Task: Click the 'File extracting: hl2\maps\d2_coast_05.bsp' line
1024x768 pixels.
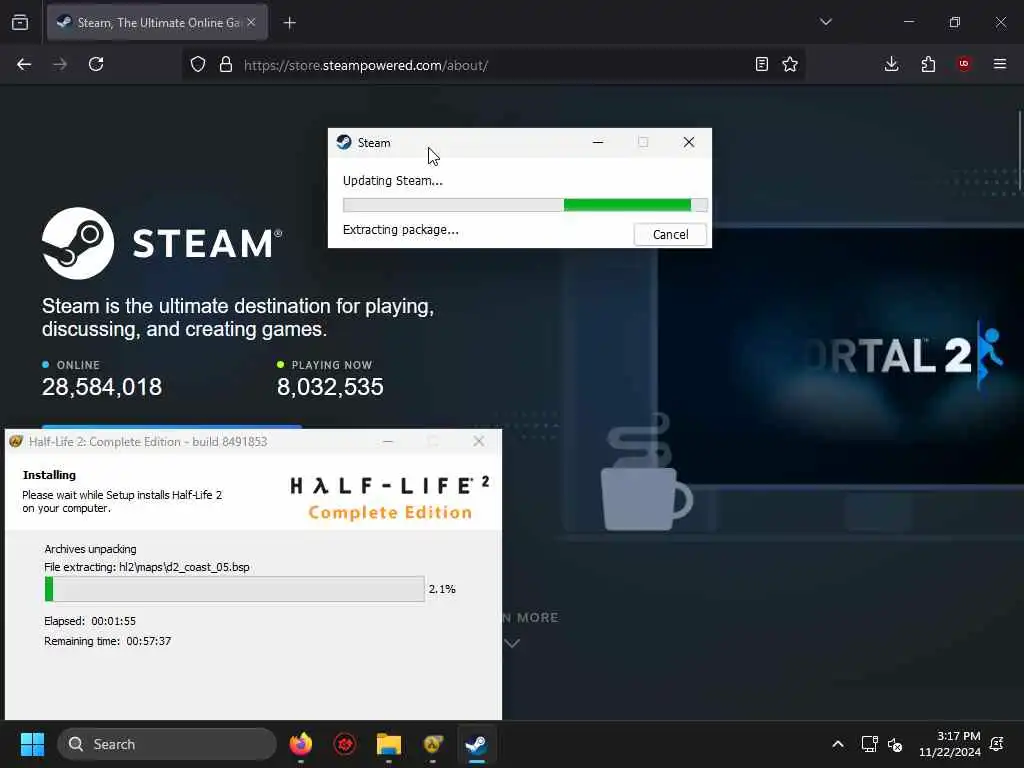Action: pos(147,567)
